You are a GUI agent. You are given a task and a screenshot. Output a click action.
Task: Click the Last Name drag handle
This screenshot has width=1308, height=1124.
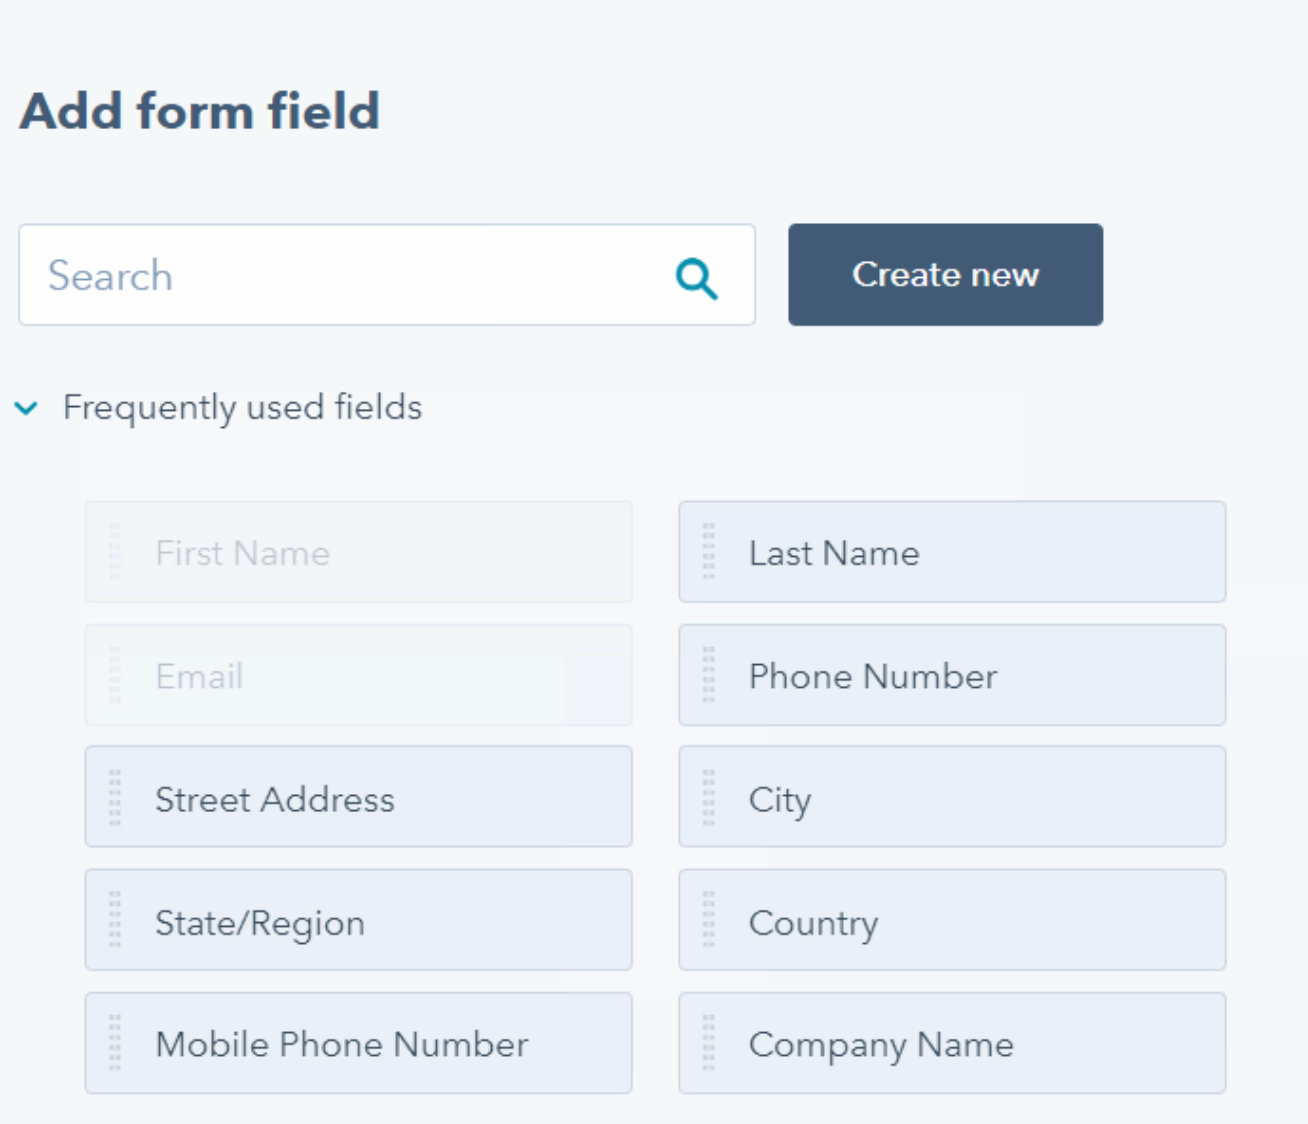coord(709,552)
